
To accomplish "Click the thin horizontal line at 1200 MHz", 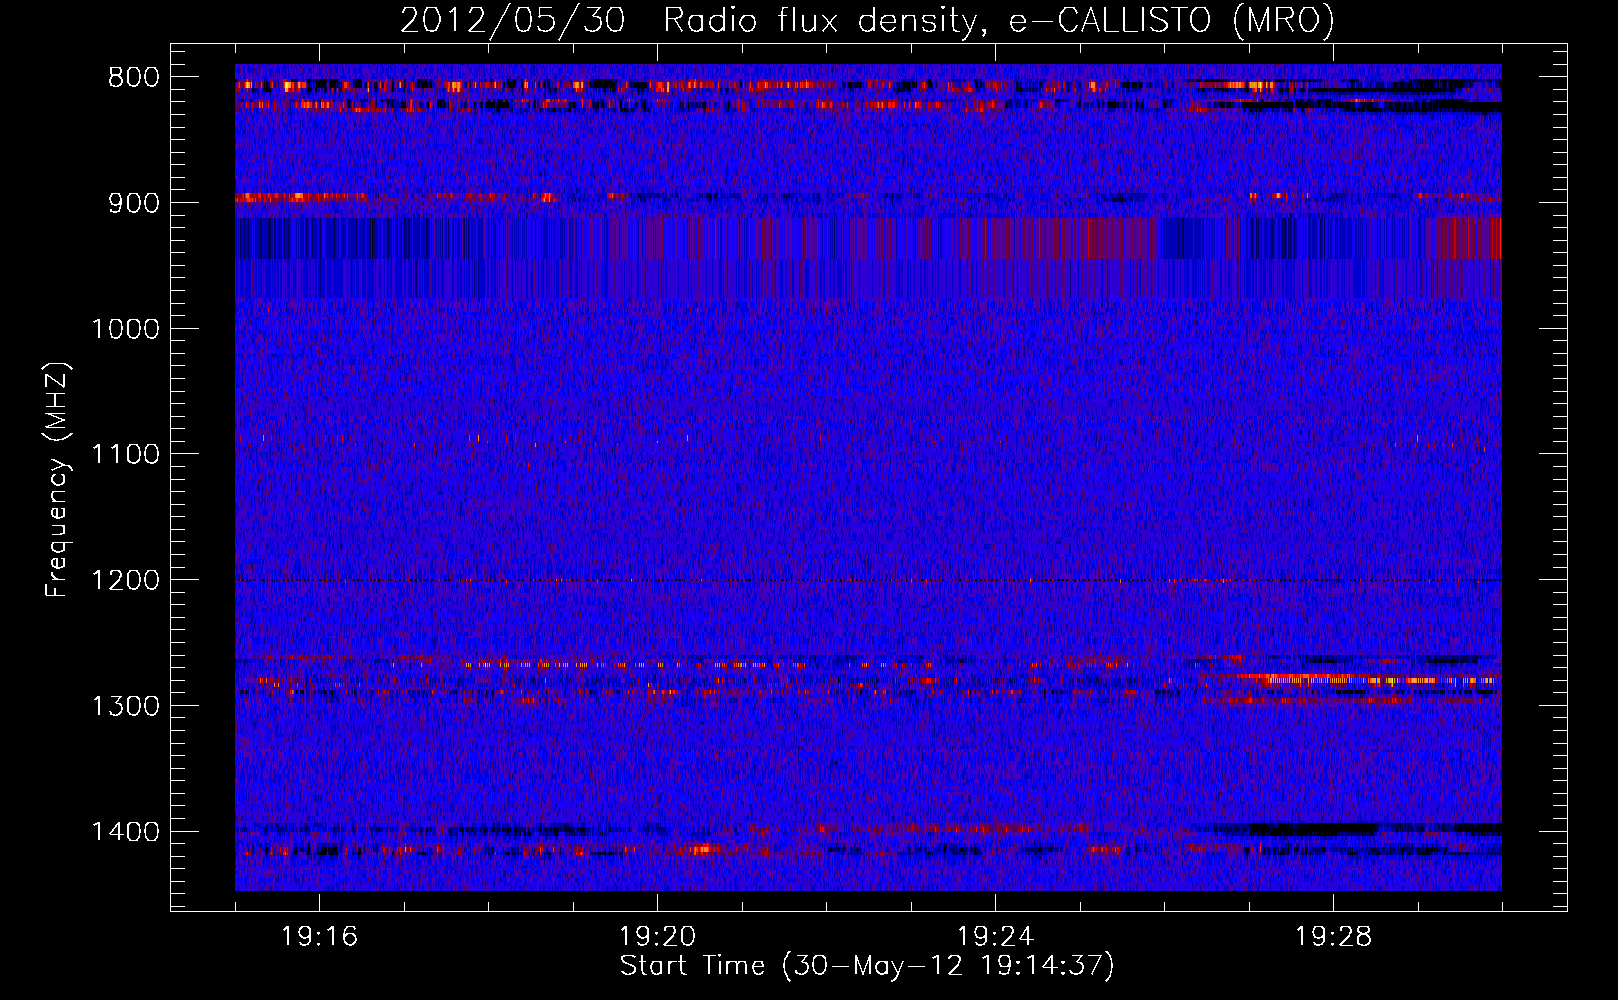I will 868,580.
